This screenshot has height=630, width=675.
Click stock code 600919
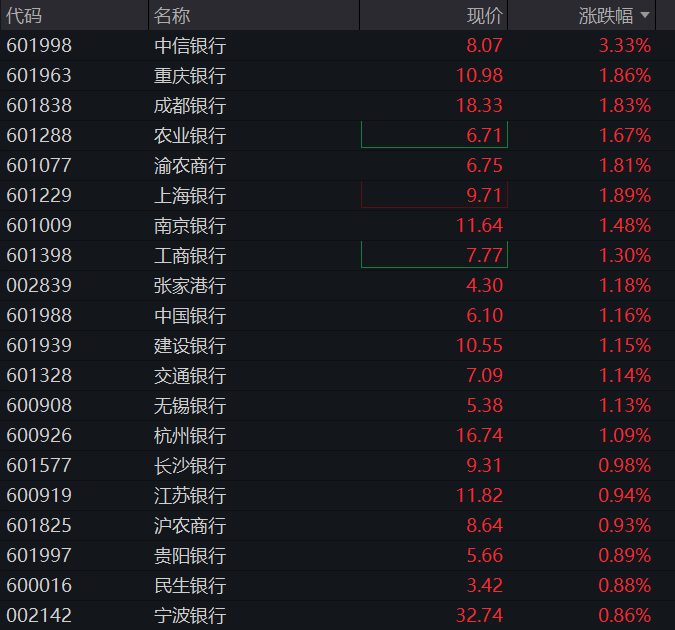(39, 496)
